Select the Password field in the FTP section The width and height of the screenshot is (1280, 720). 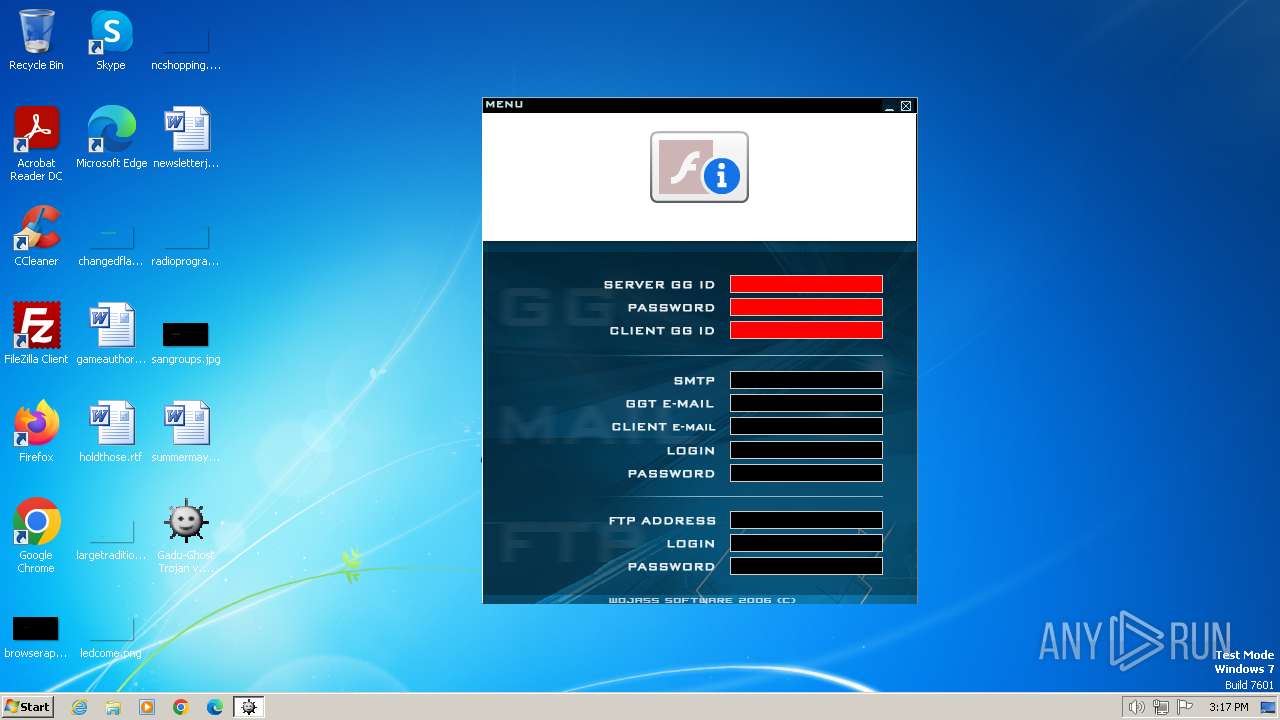[806, 566]
